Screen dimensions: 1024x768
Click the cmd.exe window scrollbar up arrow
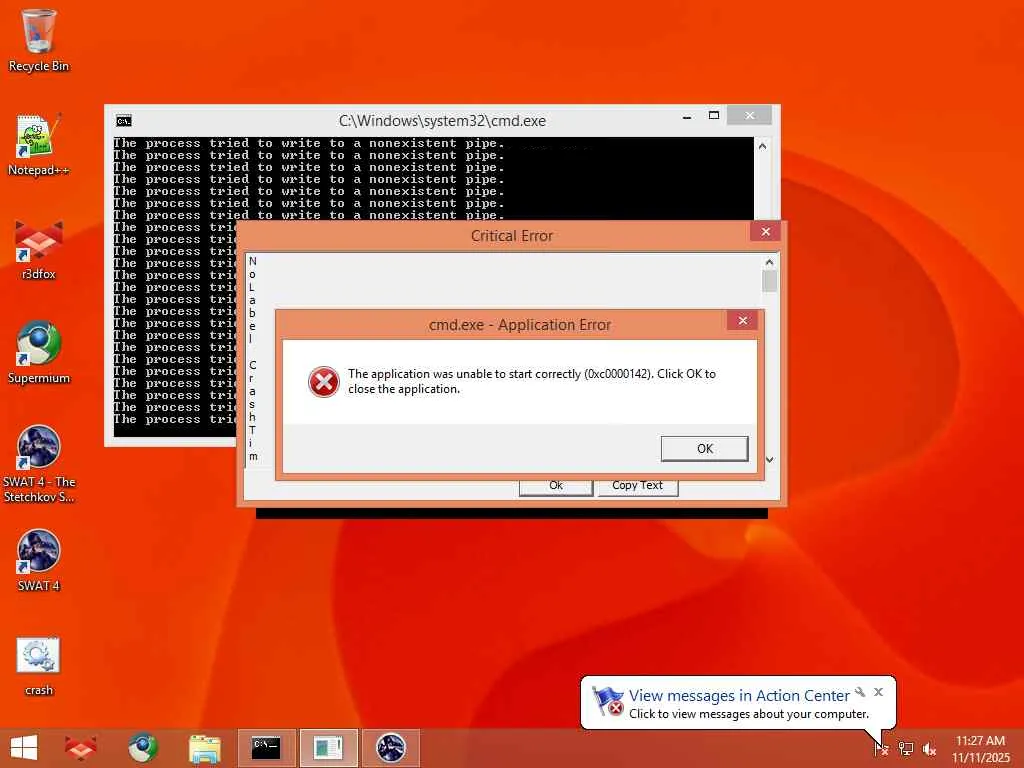click(x=762, y=146)
